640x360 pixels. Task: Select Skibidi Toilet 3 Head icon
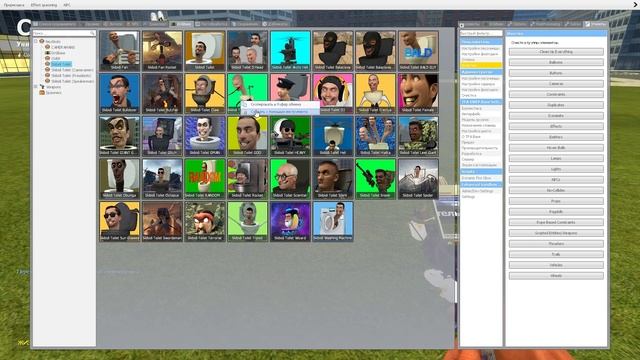click(x=247, y=51)
